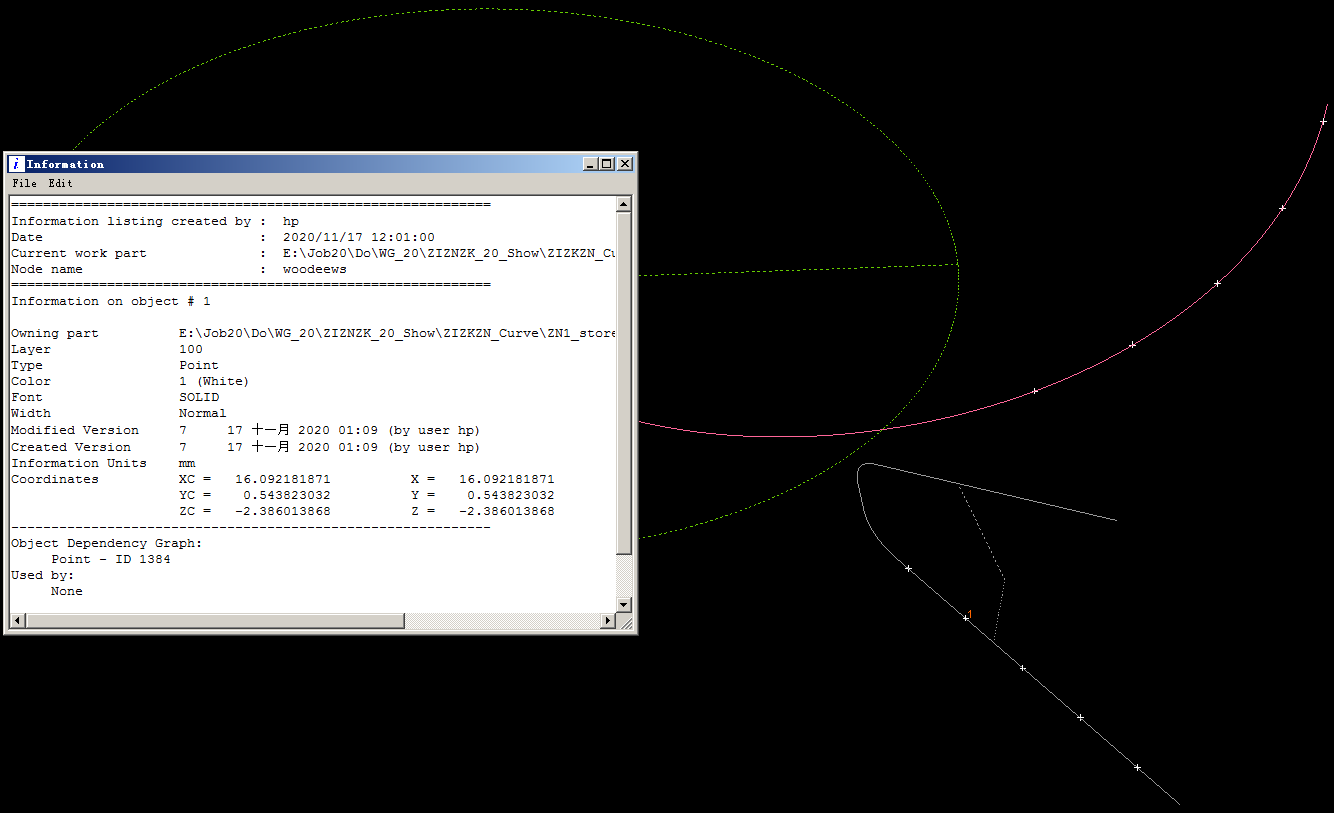Click the "Modified Version" label
Image resolution: width=1334 pixels, height=813 pixels.
point(75,430)
